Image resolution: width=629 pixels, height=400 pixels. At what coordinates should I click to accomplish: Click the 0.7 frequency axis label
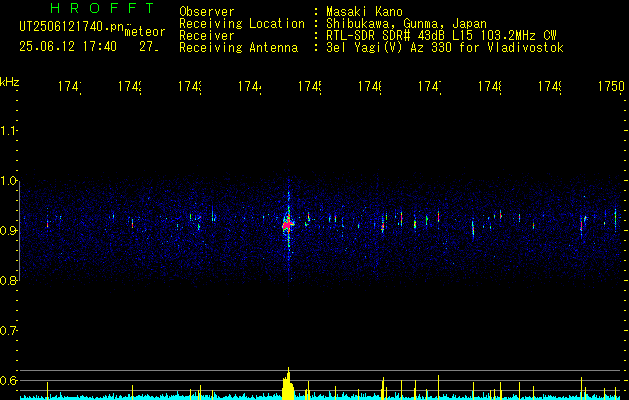pos(8,331)
